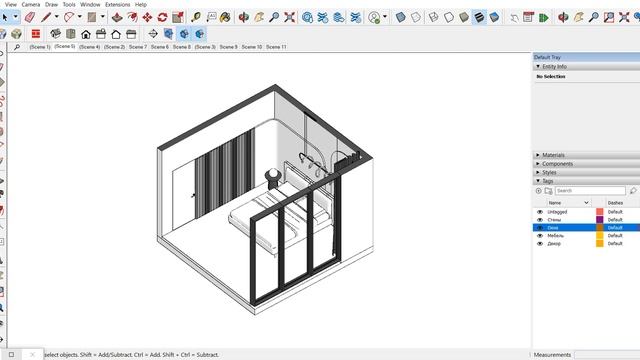Viewport: 640px width, 360px height.
Task: Sort tags by Name column
Action: click(x=569, y=203)
